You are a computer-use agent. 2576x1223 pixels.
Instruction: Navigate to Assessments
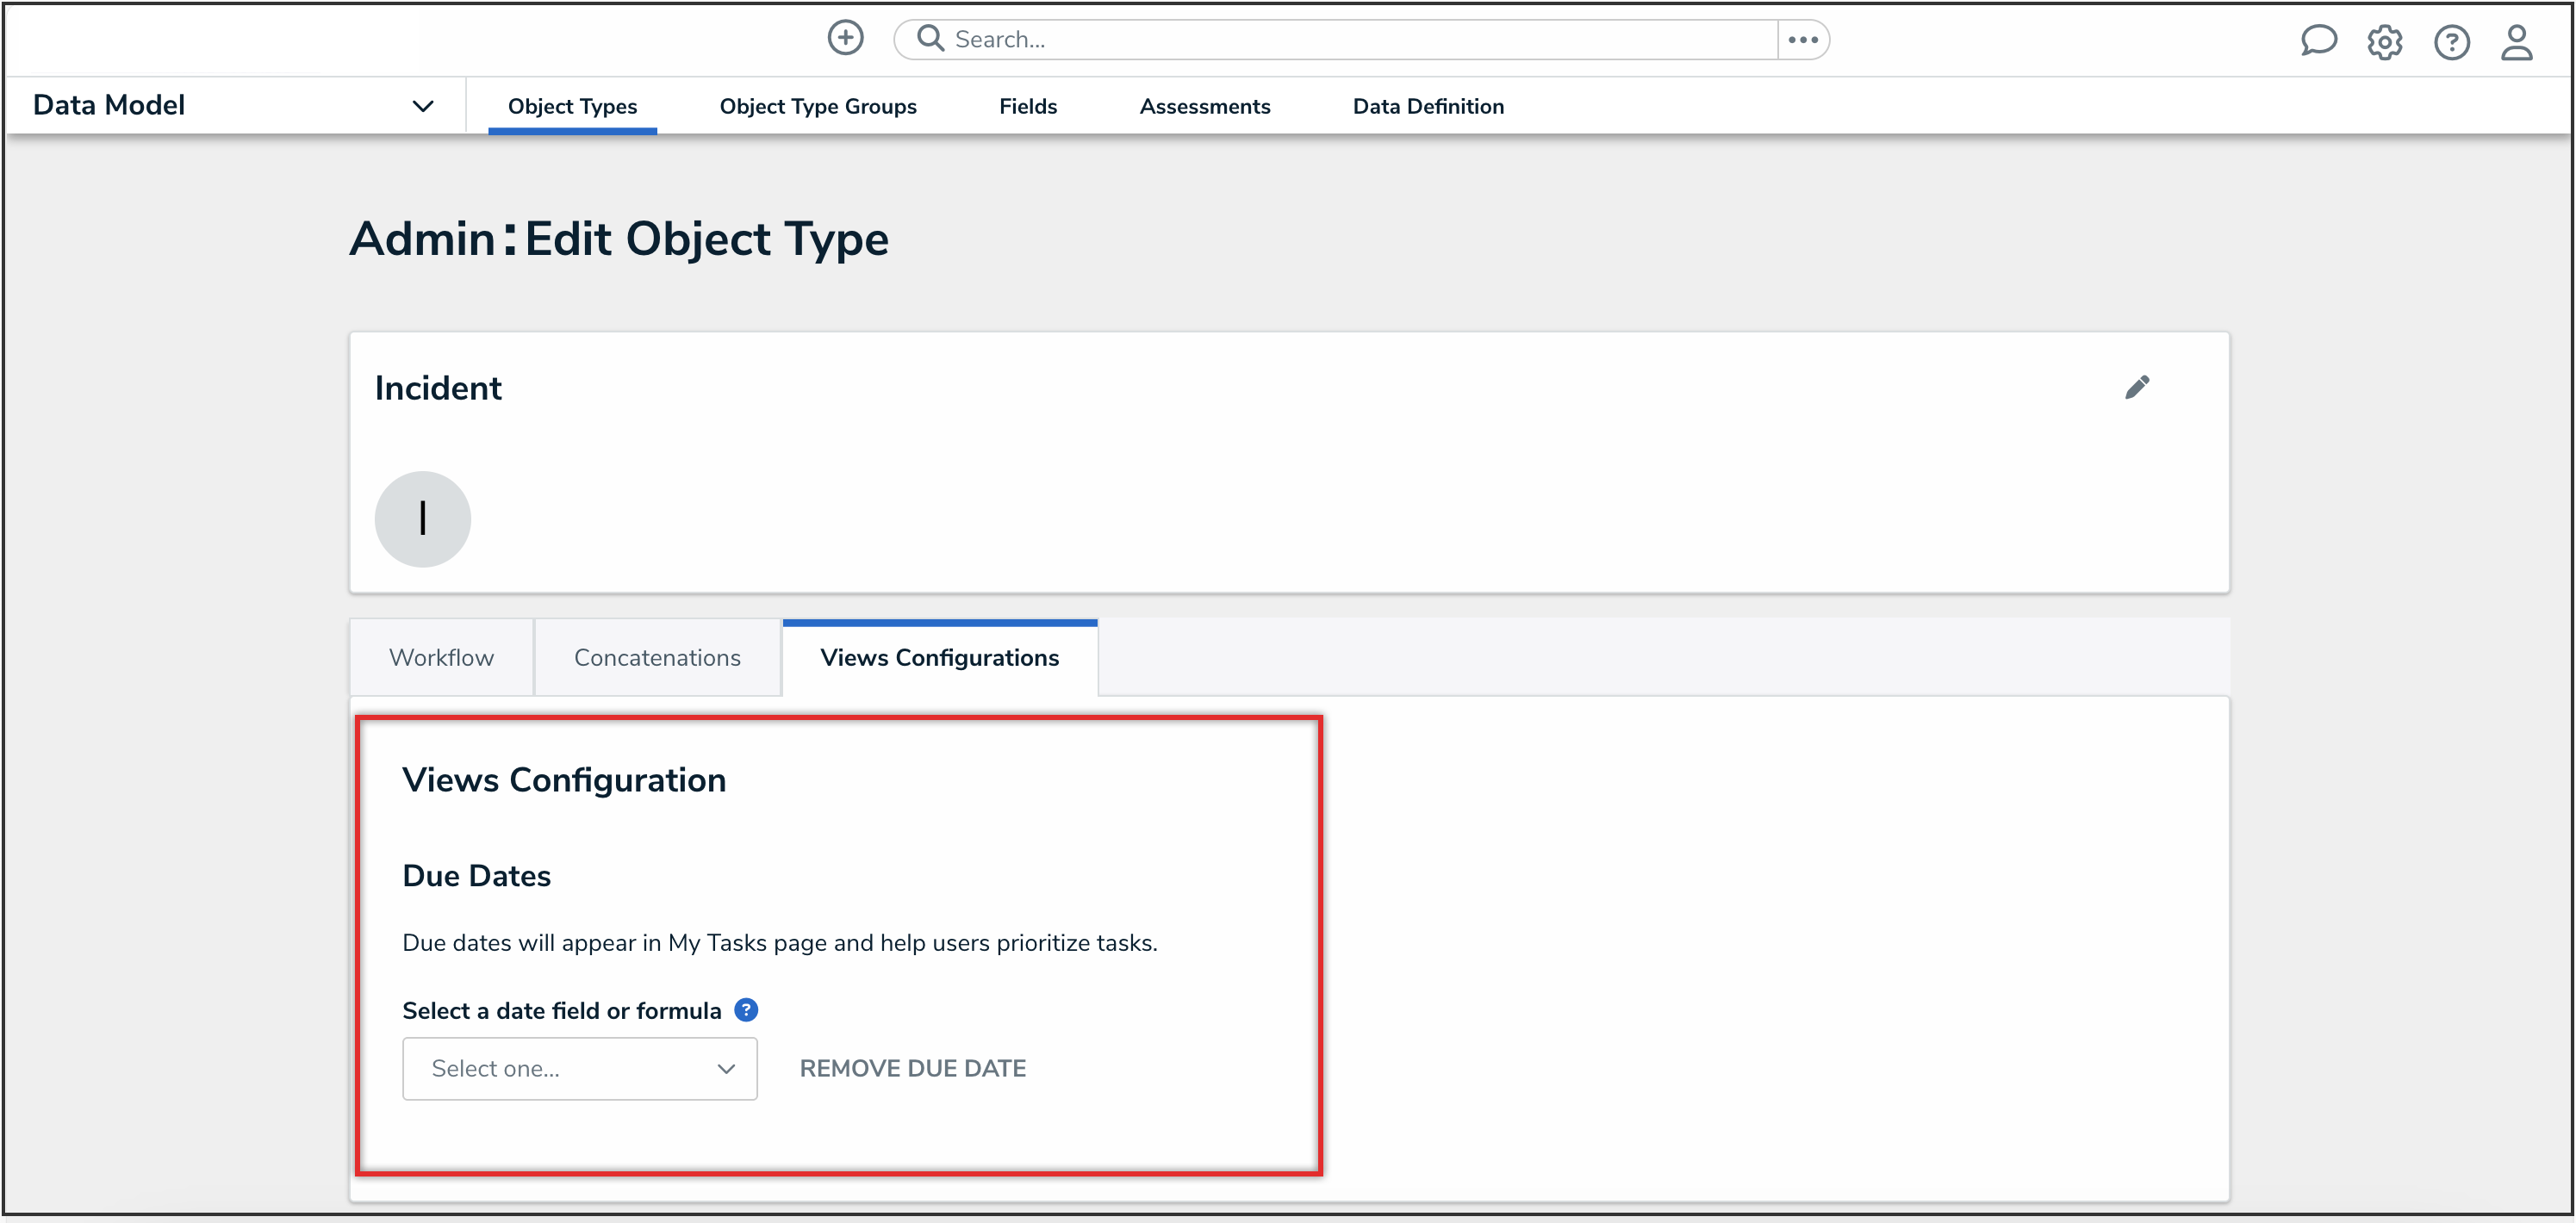(1204, 106)
